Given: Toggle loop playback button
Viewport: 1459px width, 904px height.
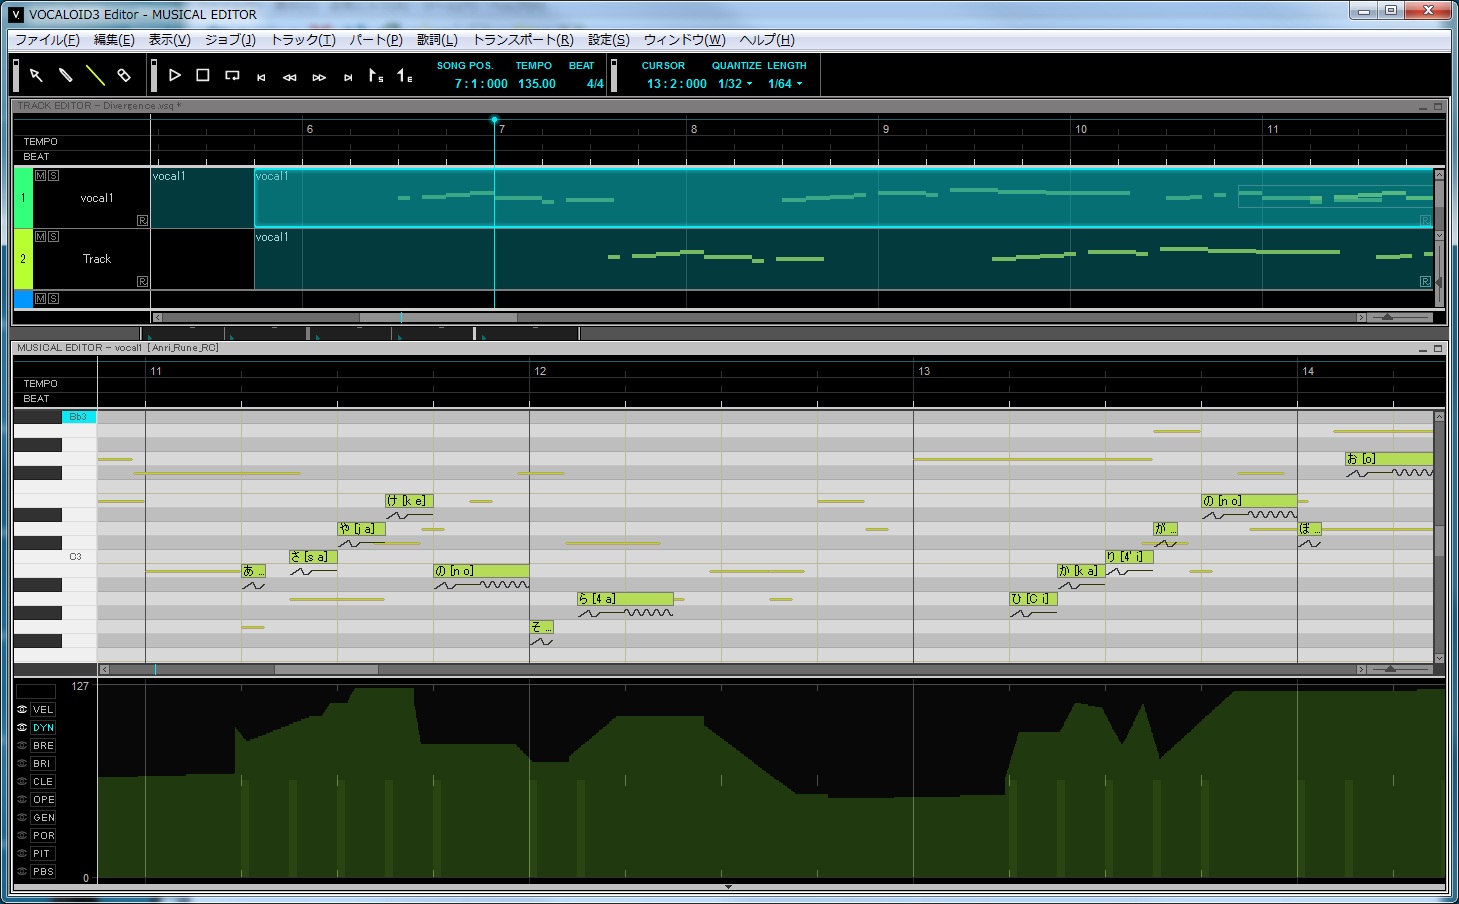Looking at the screenshot, I should point(232,75).
